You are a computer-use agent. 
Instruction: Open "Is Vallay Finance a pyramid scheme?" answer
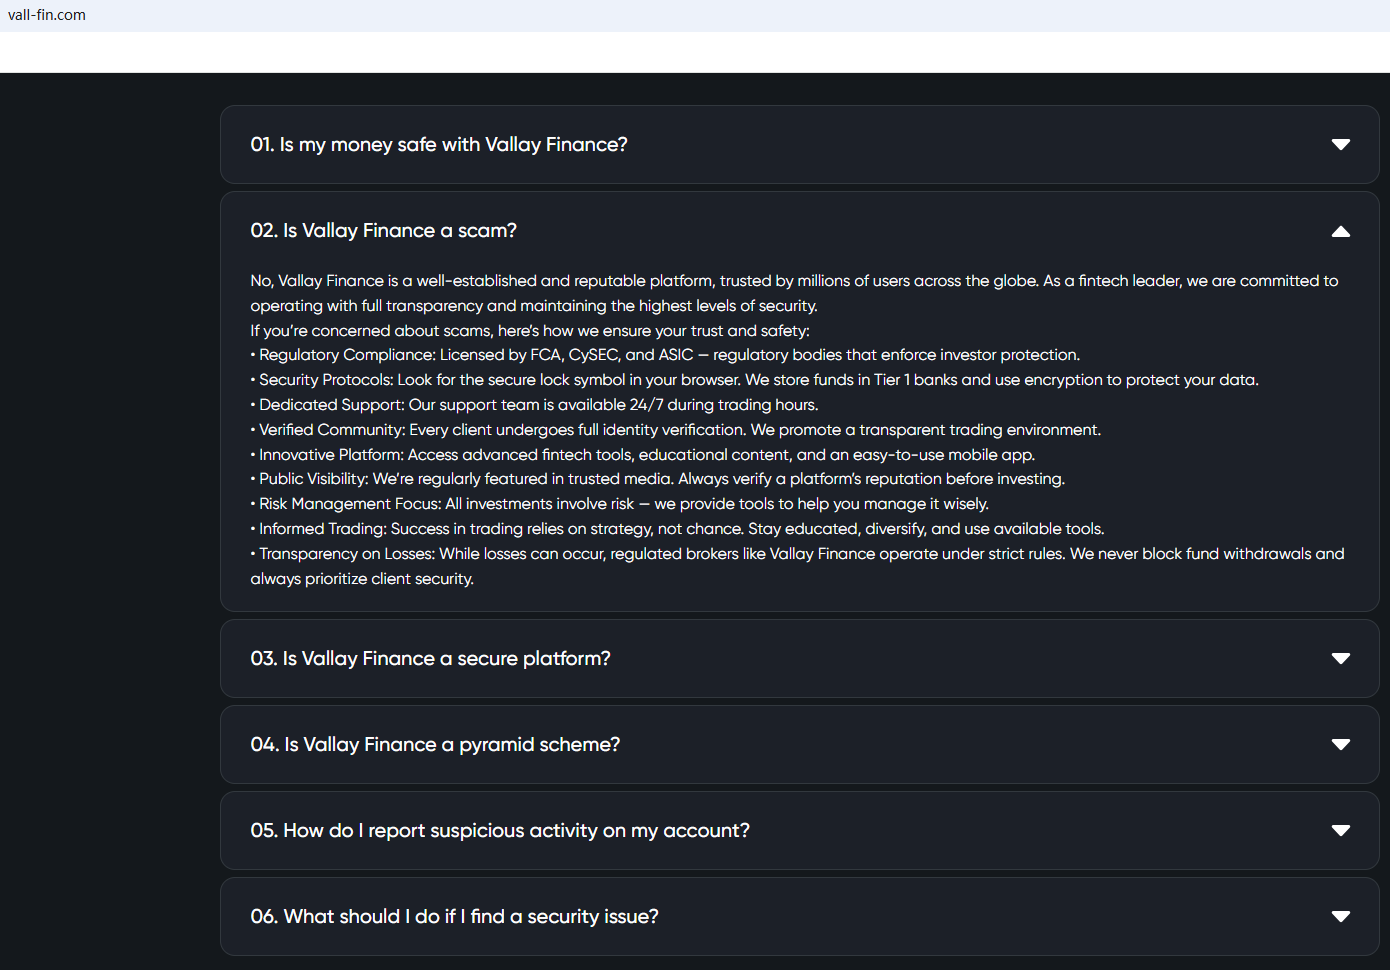[435, 745]
